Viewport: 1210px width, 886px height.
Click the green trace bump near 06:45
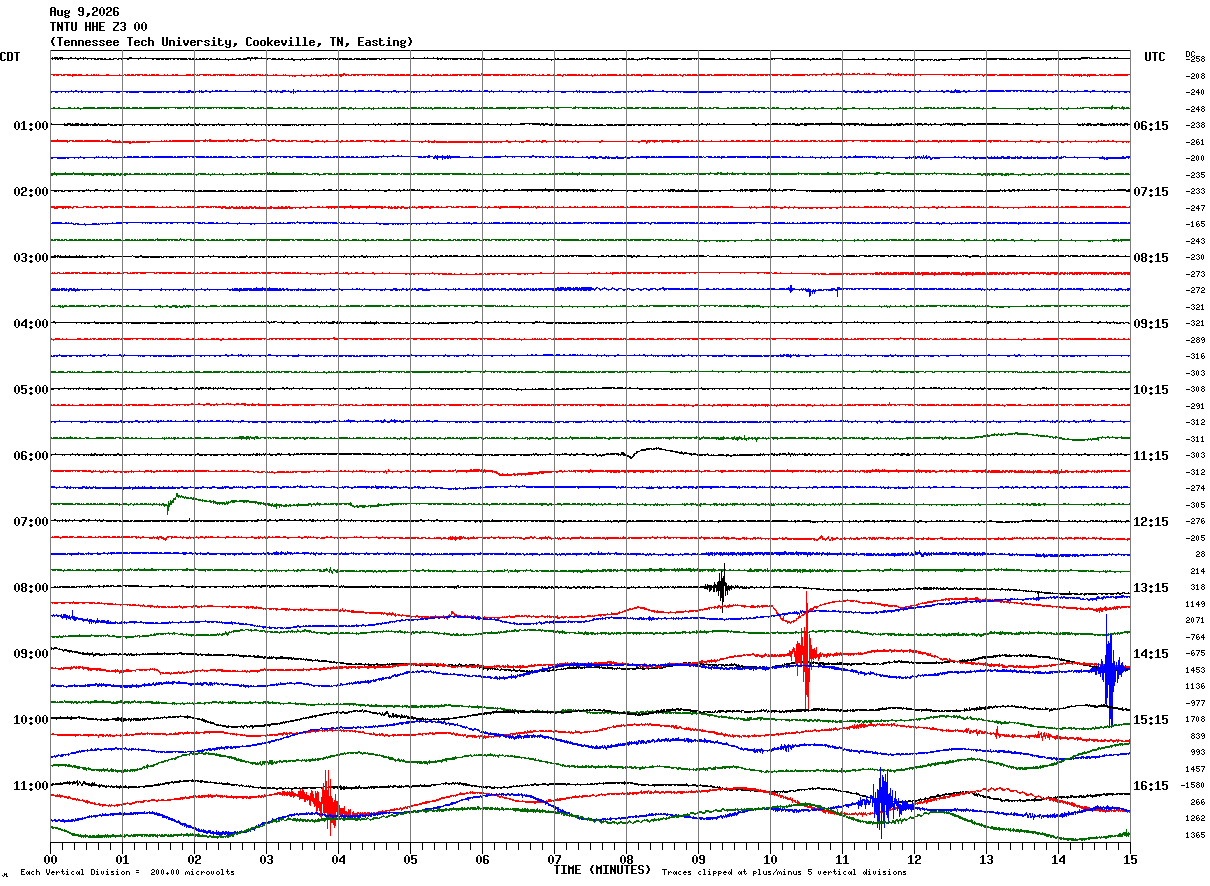[176, 501]
